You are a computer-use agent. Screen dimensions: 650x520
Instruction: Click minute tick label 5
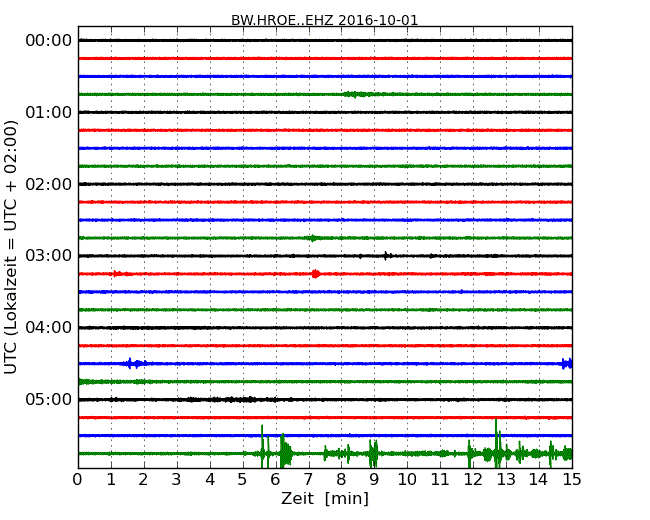(243, 480)
